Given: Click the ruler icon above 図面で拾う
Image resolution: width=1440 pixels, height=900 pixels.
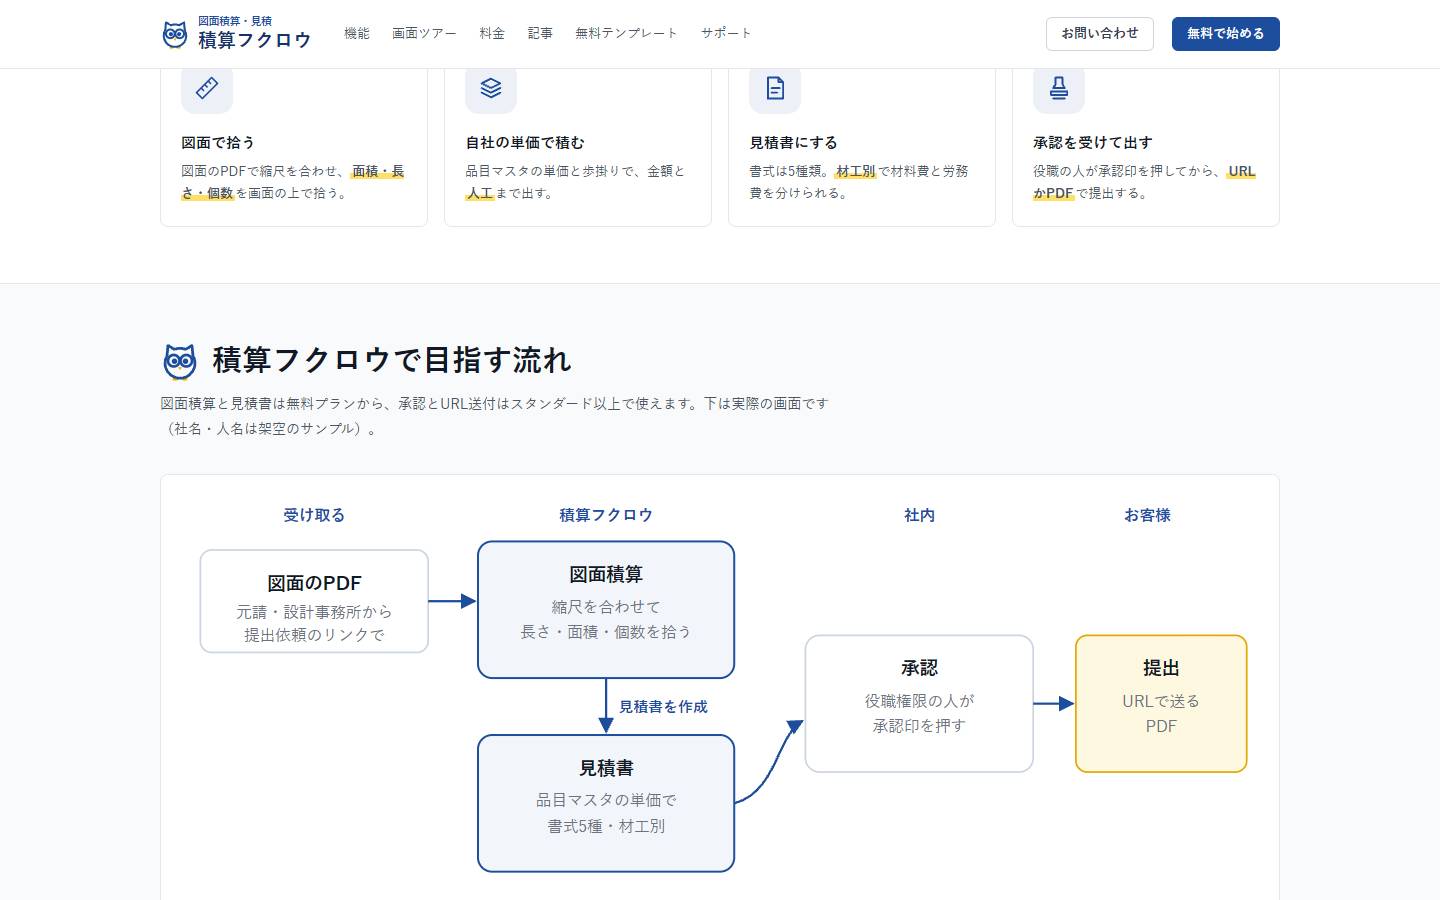Looking at the screenshot, I should (x=207, y=88).
